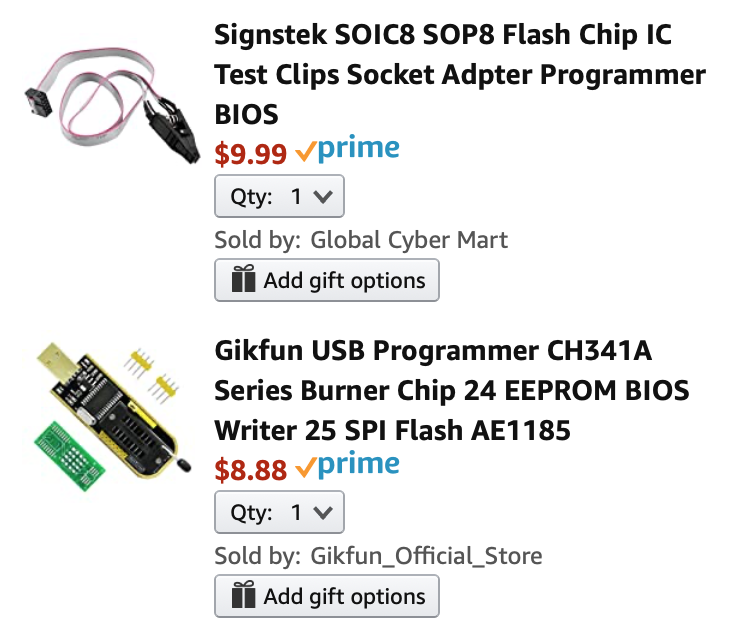Open the Qty dropdown for the Gikfun programmer
This screenshot has height=640, width=736.
(x=279, y=512)
